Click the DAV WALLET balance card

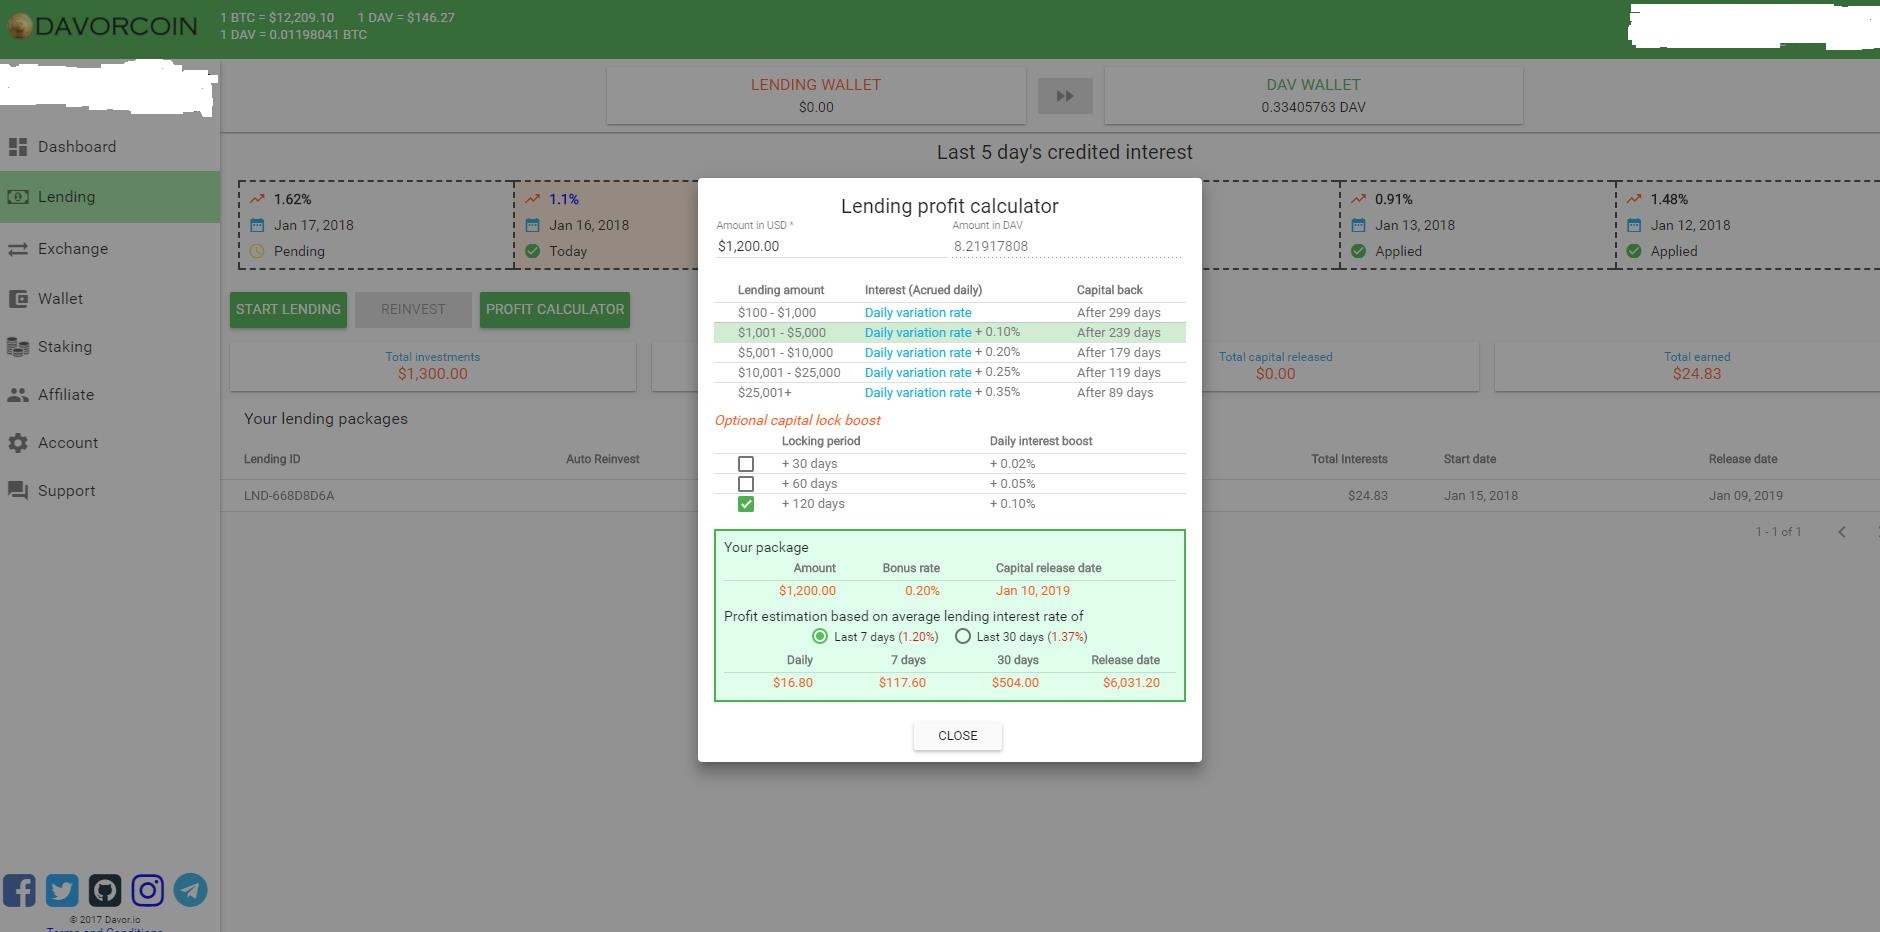pyautogui.click(x=1313, y=96)
